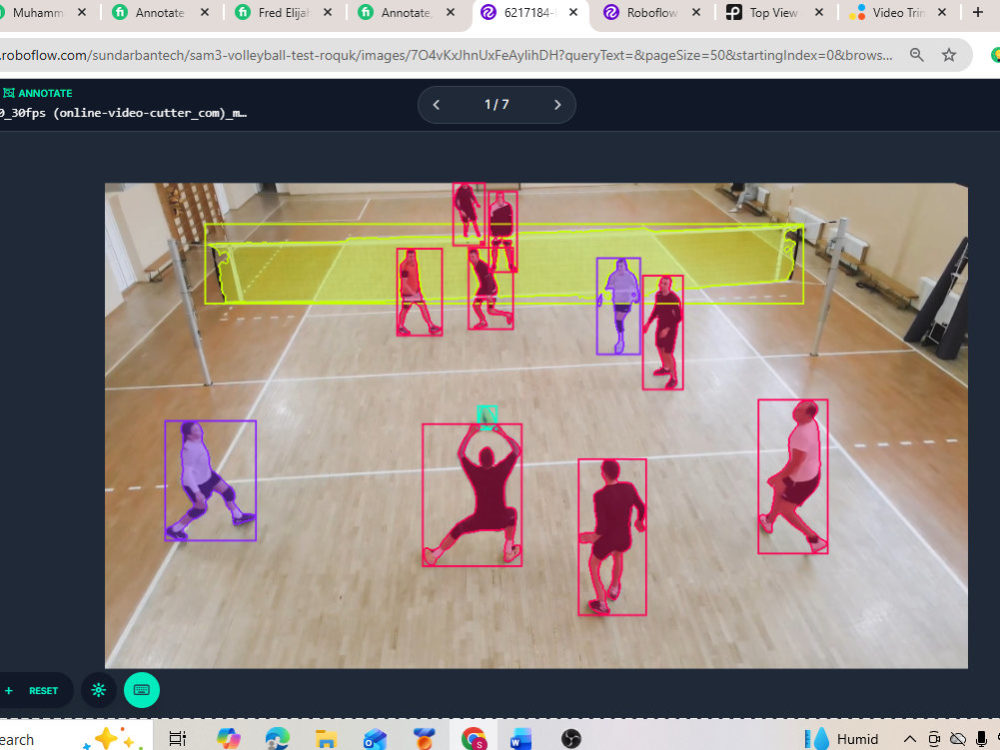Open Task View from the taskbar
The height and width of the screenshot is (750, 1000).
click(177, 739)
